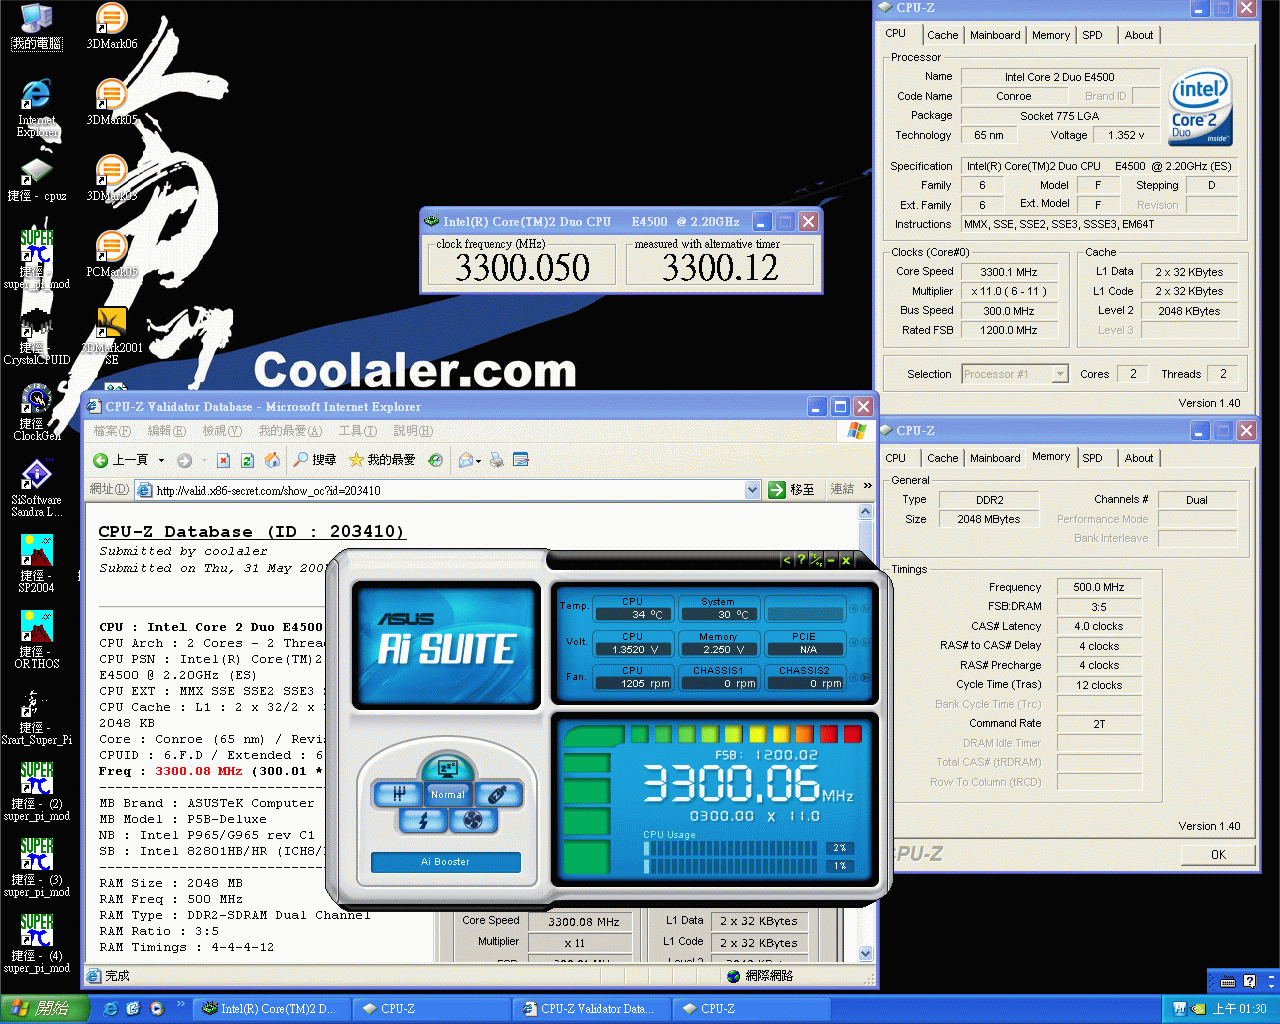The width and height of the screenshot is (1280, 1024).
Task: Open Processor #1 selection dropdown in CPU-Z
Action: 1060,374
